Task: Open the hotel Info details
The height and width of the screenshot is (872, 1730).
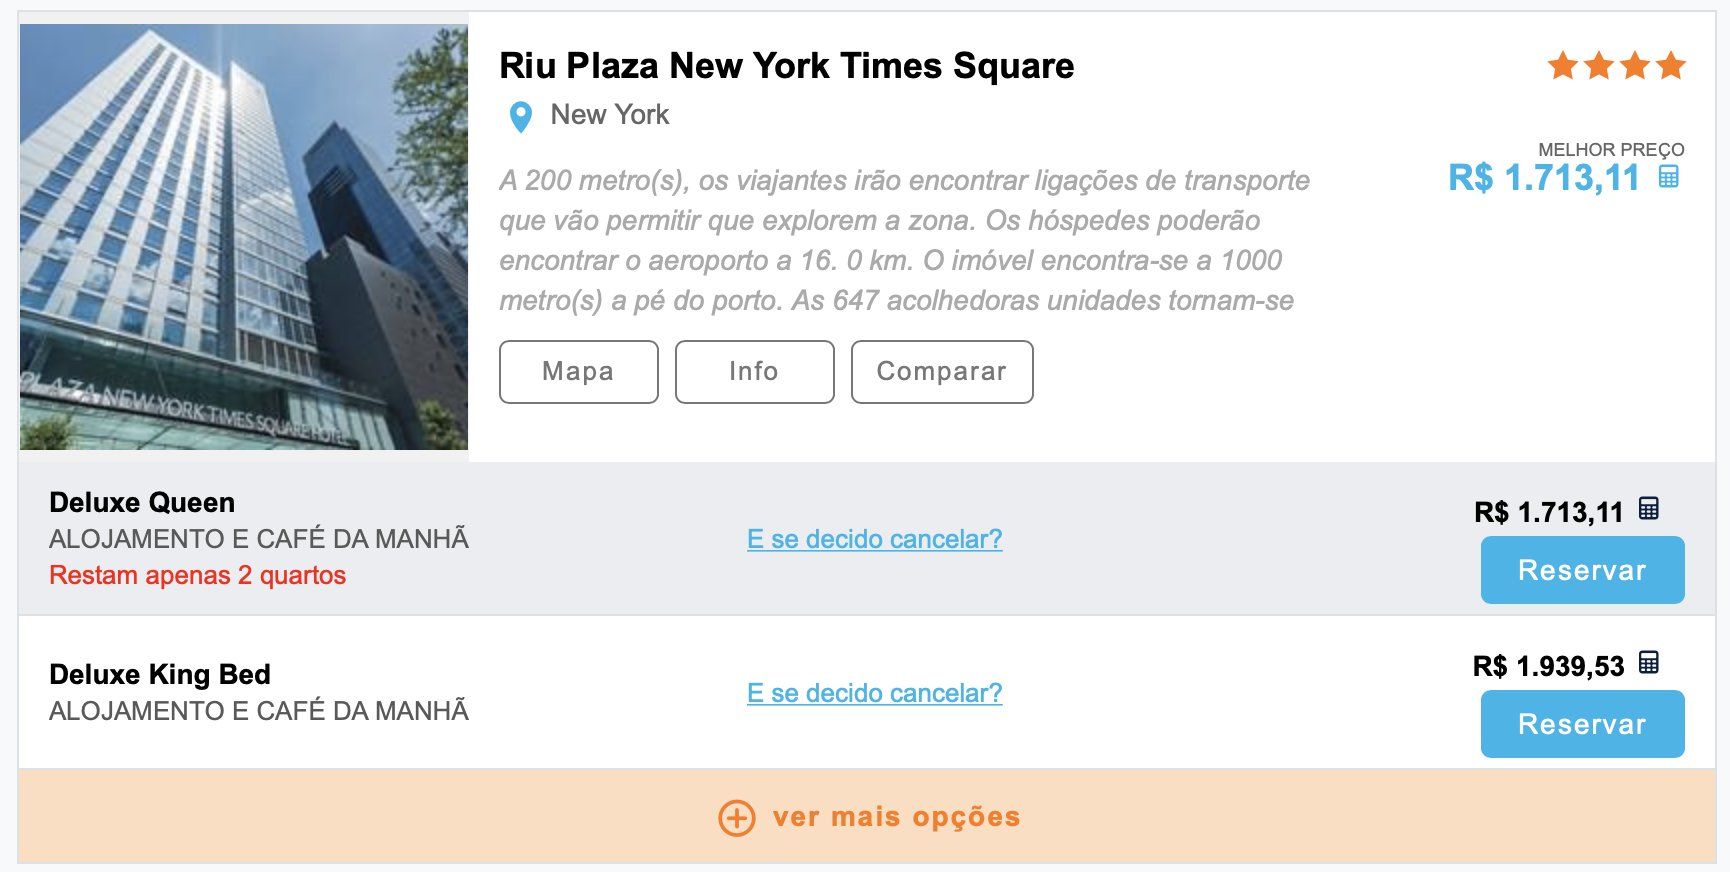Action: pos(754,372)
